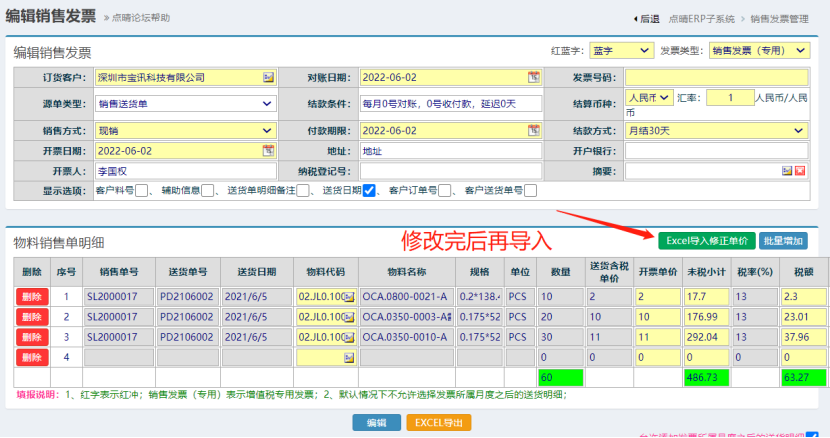Enable the 客户料号 display checkbox
Image resolution: width=830 pixels, height=438 pixels.
coord(142,191)
